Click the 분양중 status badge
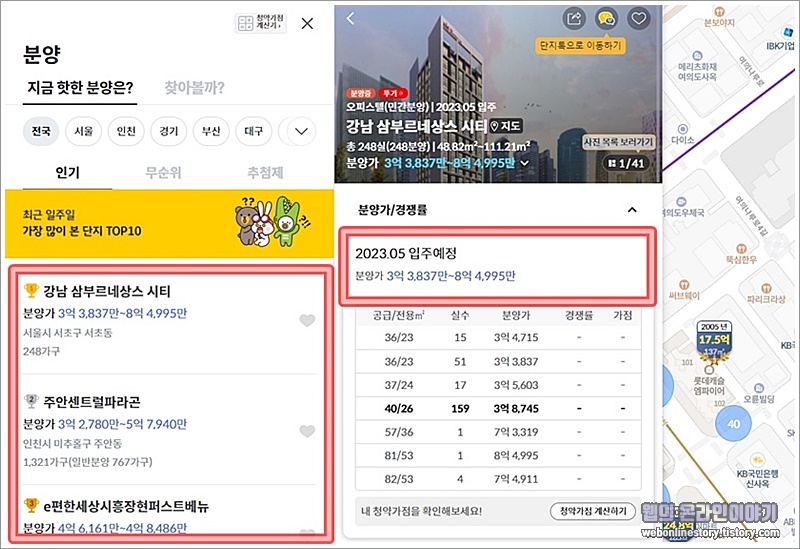800x549 pixels. click(361, 93)
